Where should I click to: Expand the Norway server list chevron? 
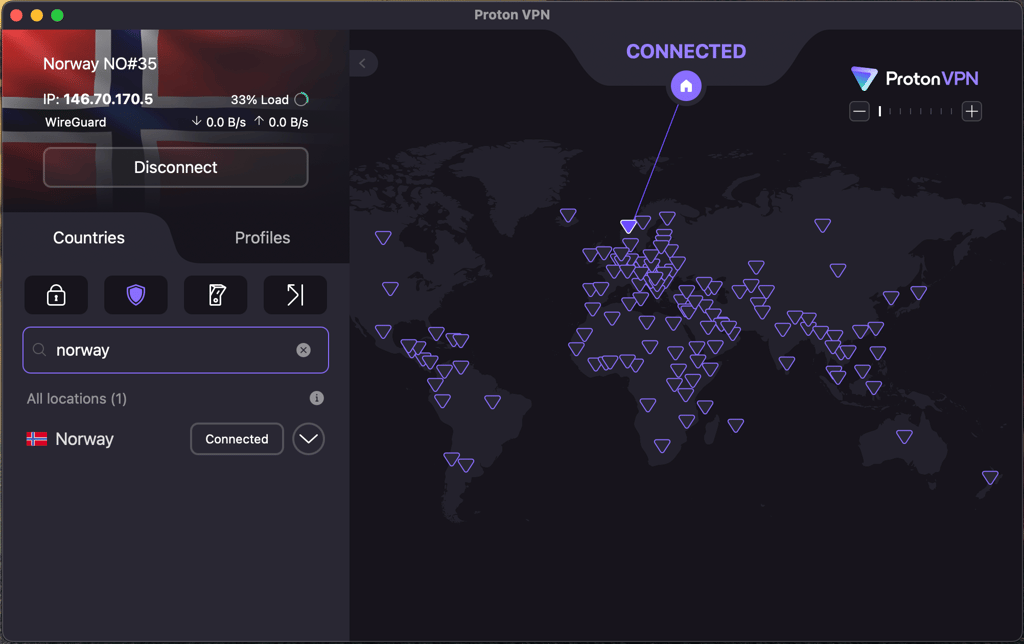pos(308,439)
